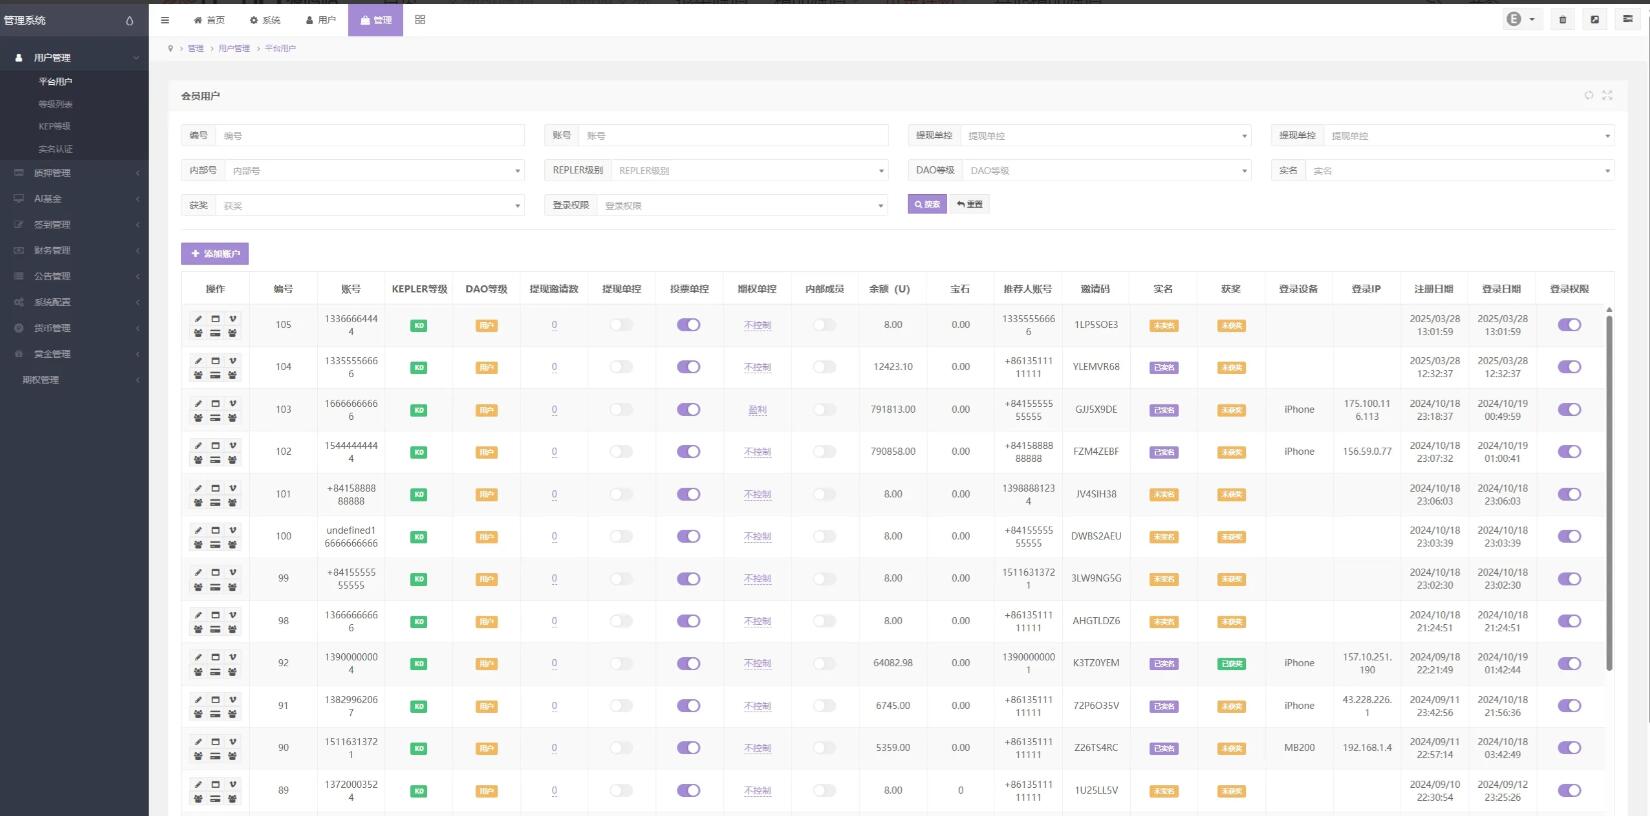Enable the 提现单控 toggle for user 104
The height and width of the screenshot is (816, 1650).
tap(621, 367)
